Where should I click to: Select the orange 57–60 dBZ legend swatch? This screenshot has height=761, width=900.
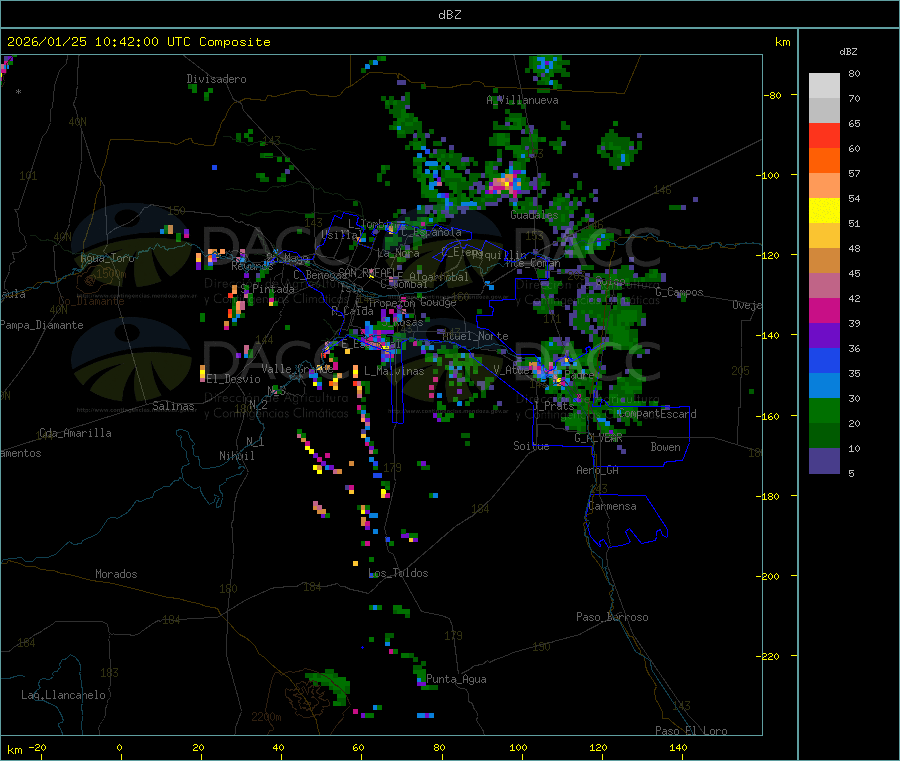tap(824, 161)
